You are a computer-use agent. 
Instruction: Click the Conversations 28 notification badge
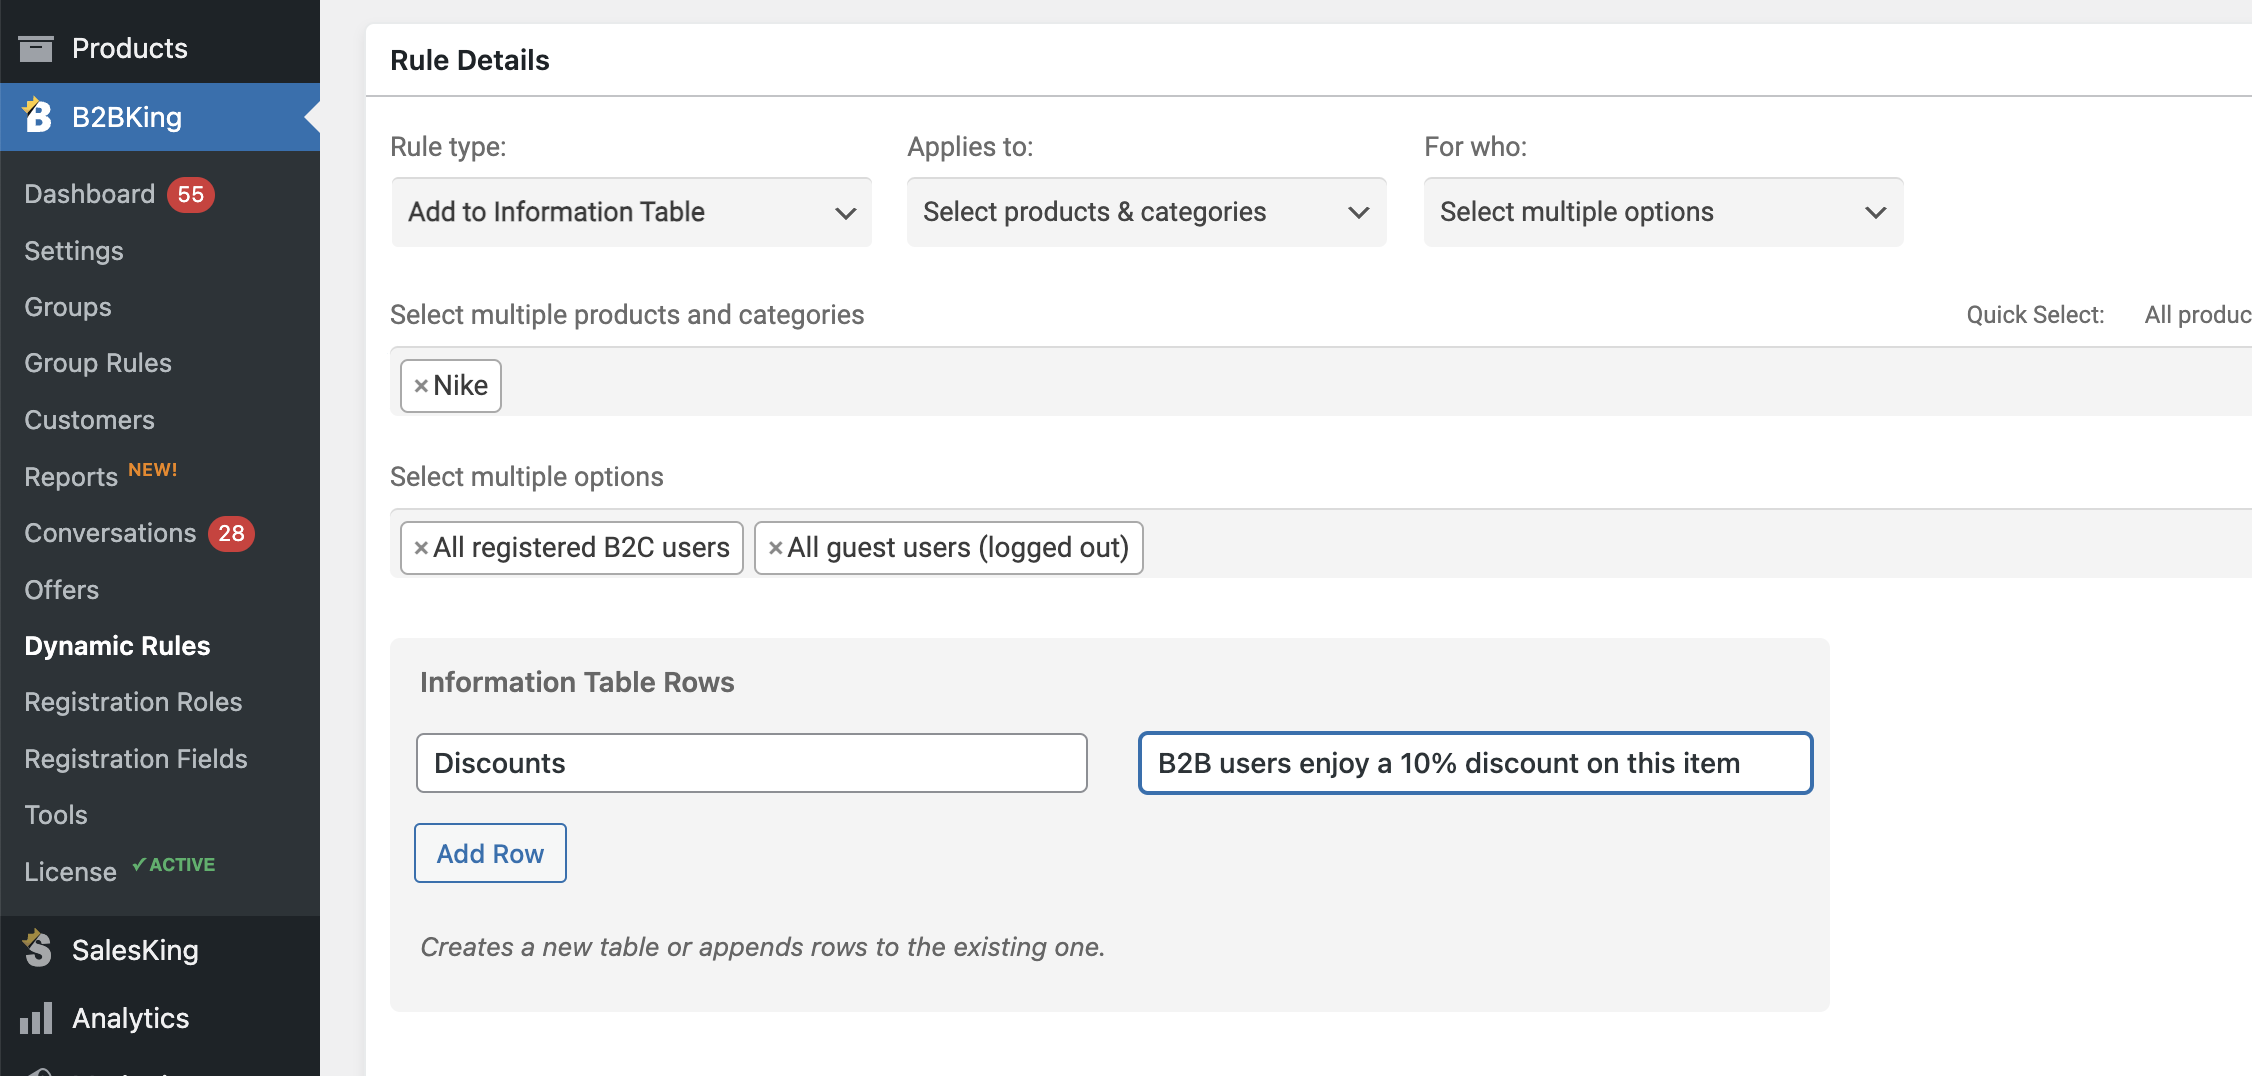pos(232,533)
